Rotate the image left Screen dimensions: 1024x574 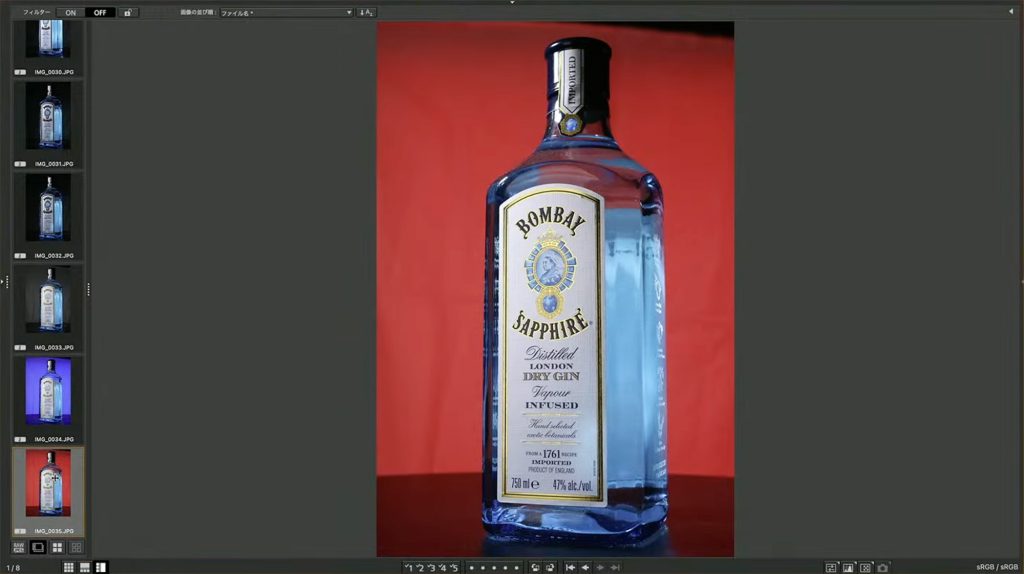[x=535, y=567]
